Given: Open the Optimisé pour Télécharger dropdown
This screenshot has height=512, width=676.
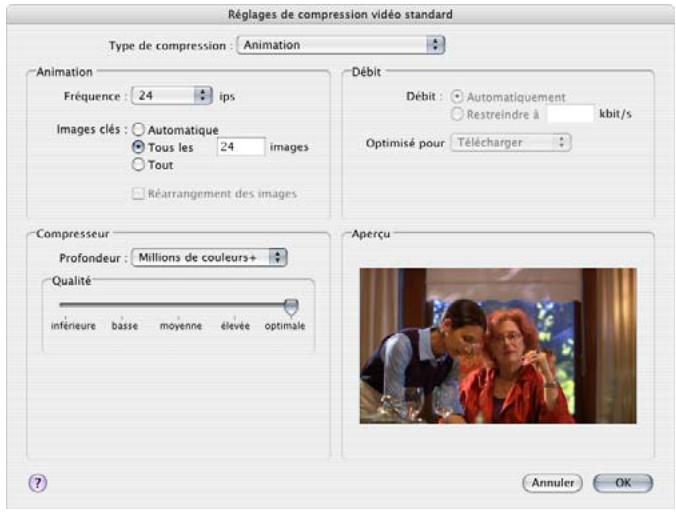Looking at the screenshot, I should pyautogui.click(x=511, y=143).
